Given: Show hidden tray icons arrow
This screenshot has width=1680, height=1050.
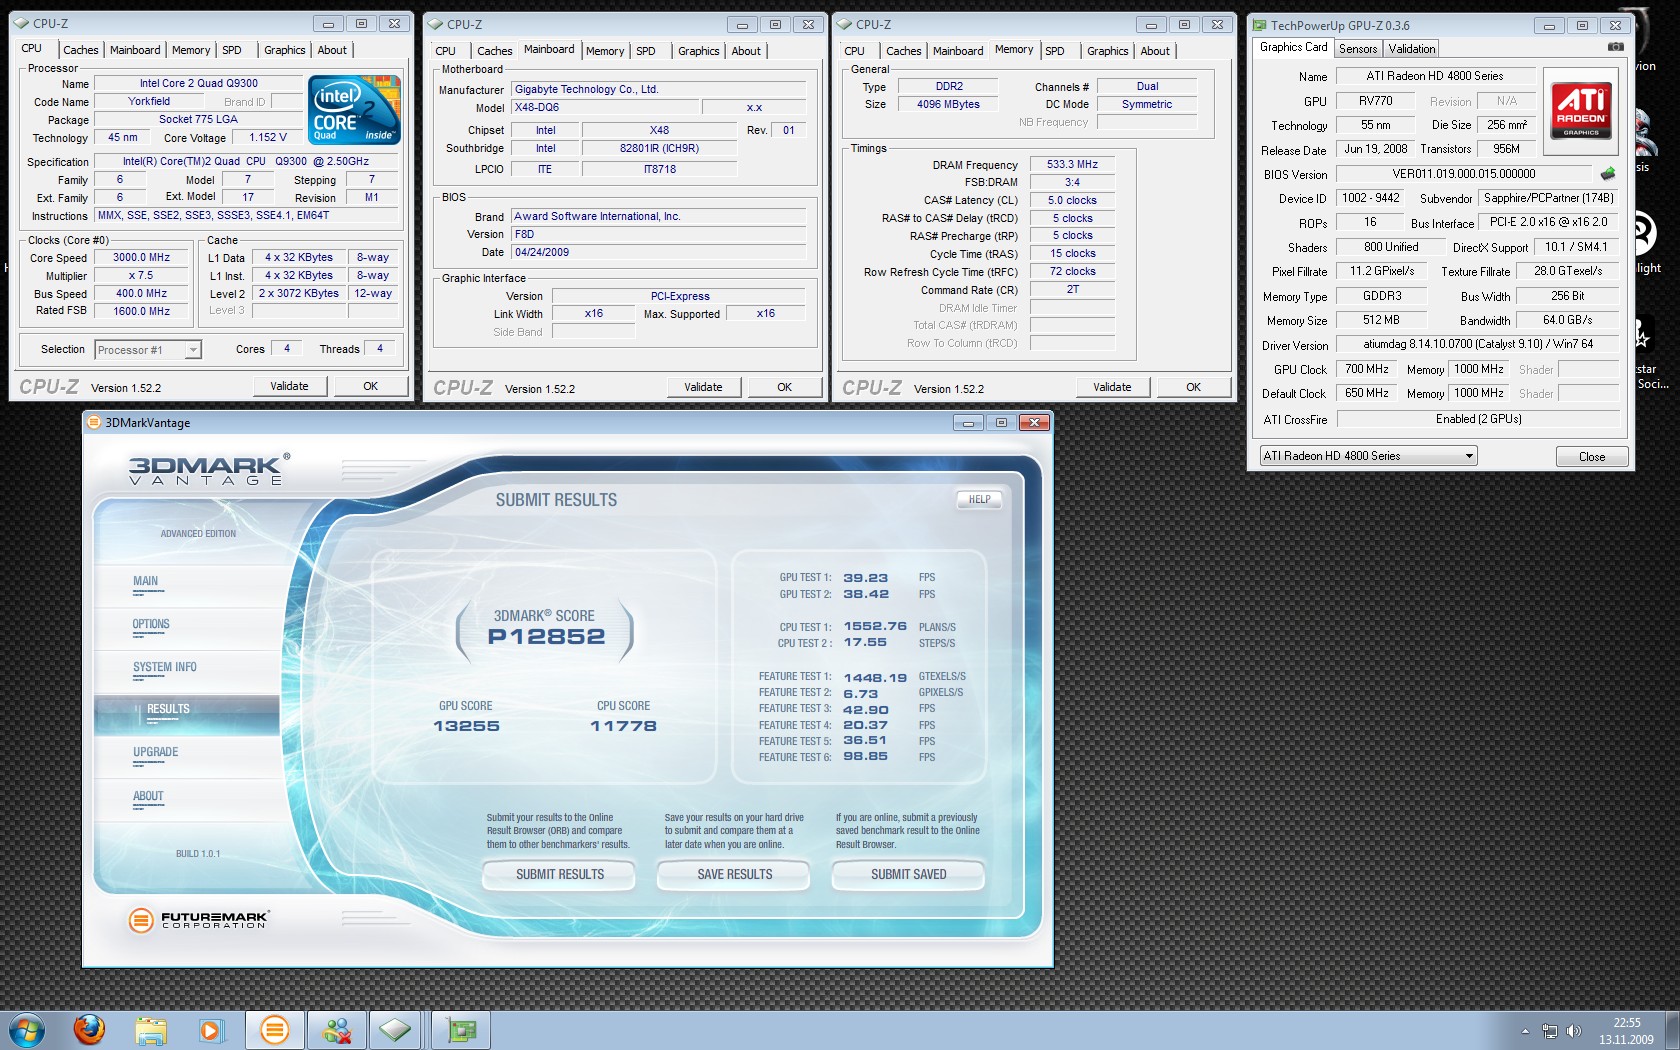Looking at the screenshot, I should [x=1525, y=1031].
